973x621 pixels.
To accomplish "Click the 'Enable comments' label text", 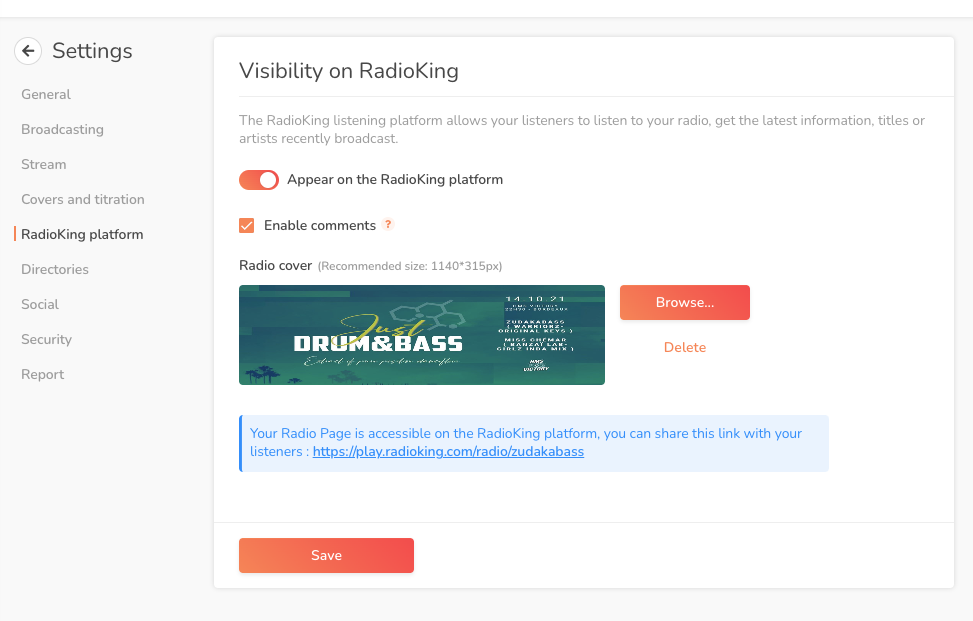I will [x=320, y=225].
